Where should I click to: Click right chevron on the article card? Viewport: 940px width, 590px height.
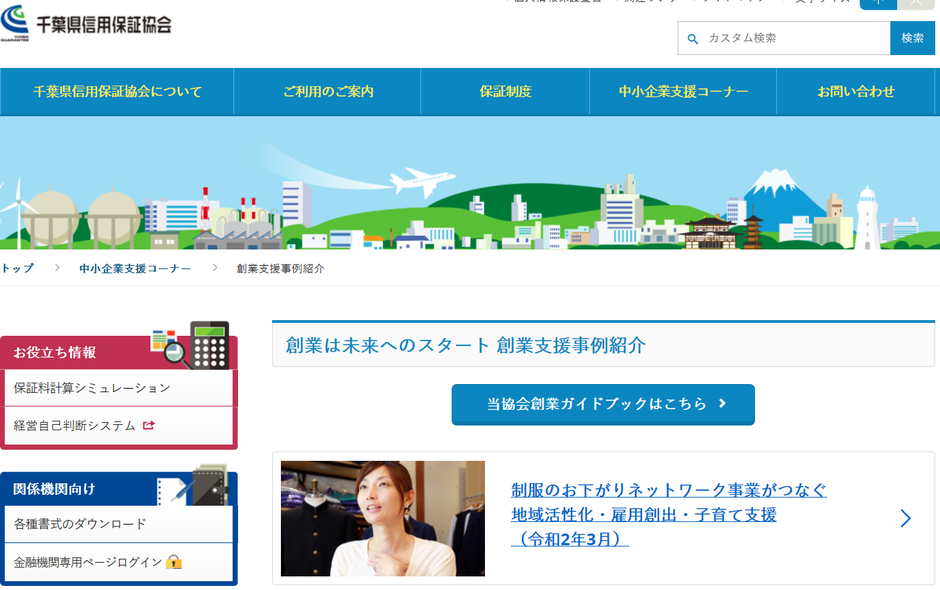pos(905,519)
